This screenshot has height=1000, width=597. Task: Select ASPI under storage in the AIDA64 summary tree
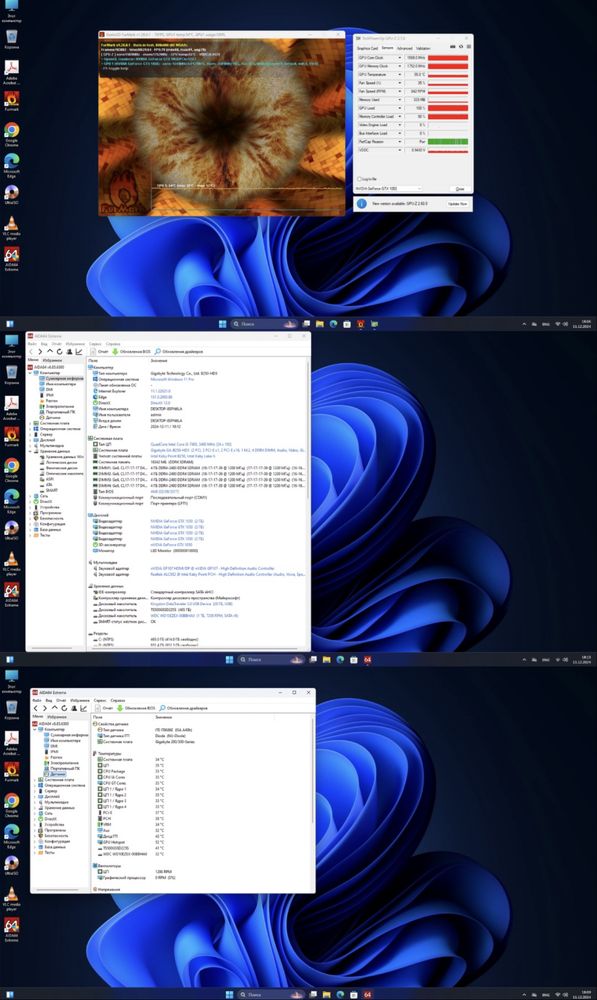50,479
